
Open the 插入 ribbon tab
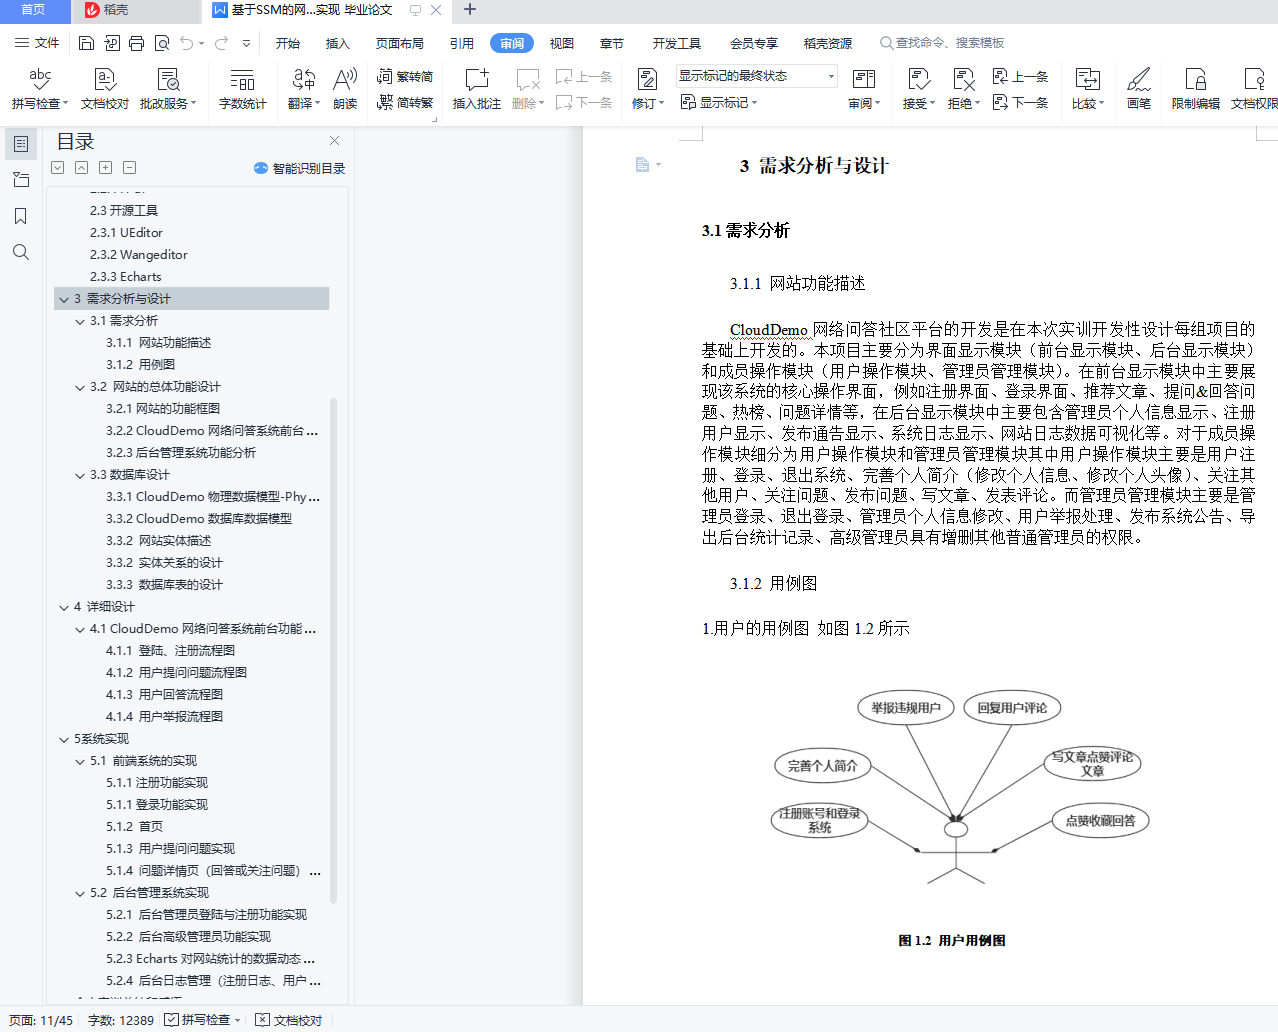(x=338, y=43)
